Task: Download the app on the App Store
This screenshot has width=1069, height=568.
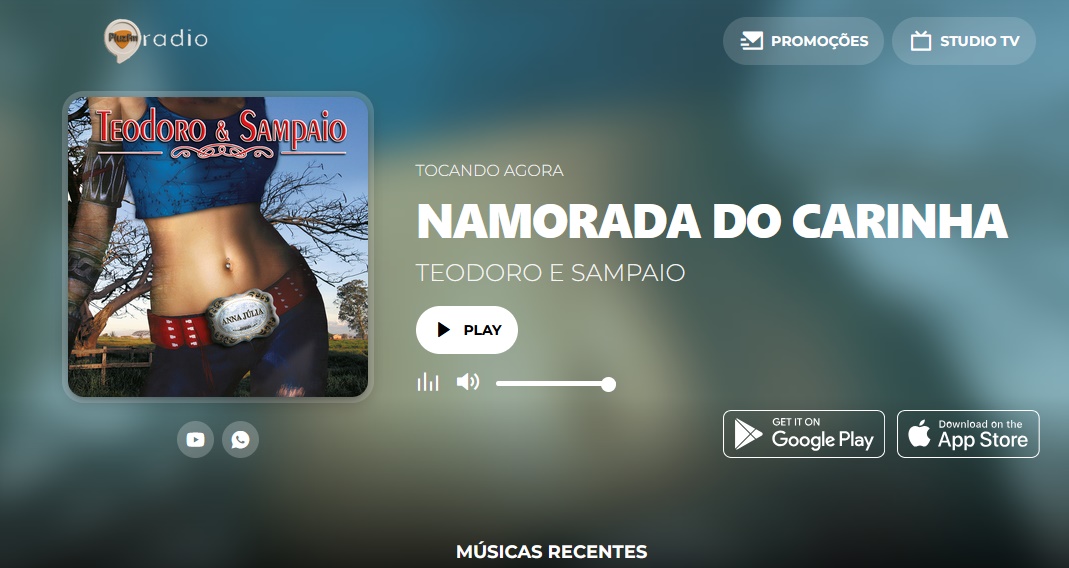Action: point(968,434)
